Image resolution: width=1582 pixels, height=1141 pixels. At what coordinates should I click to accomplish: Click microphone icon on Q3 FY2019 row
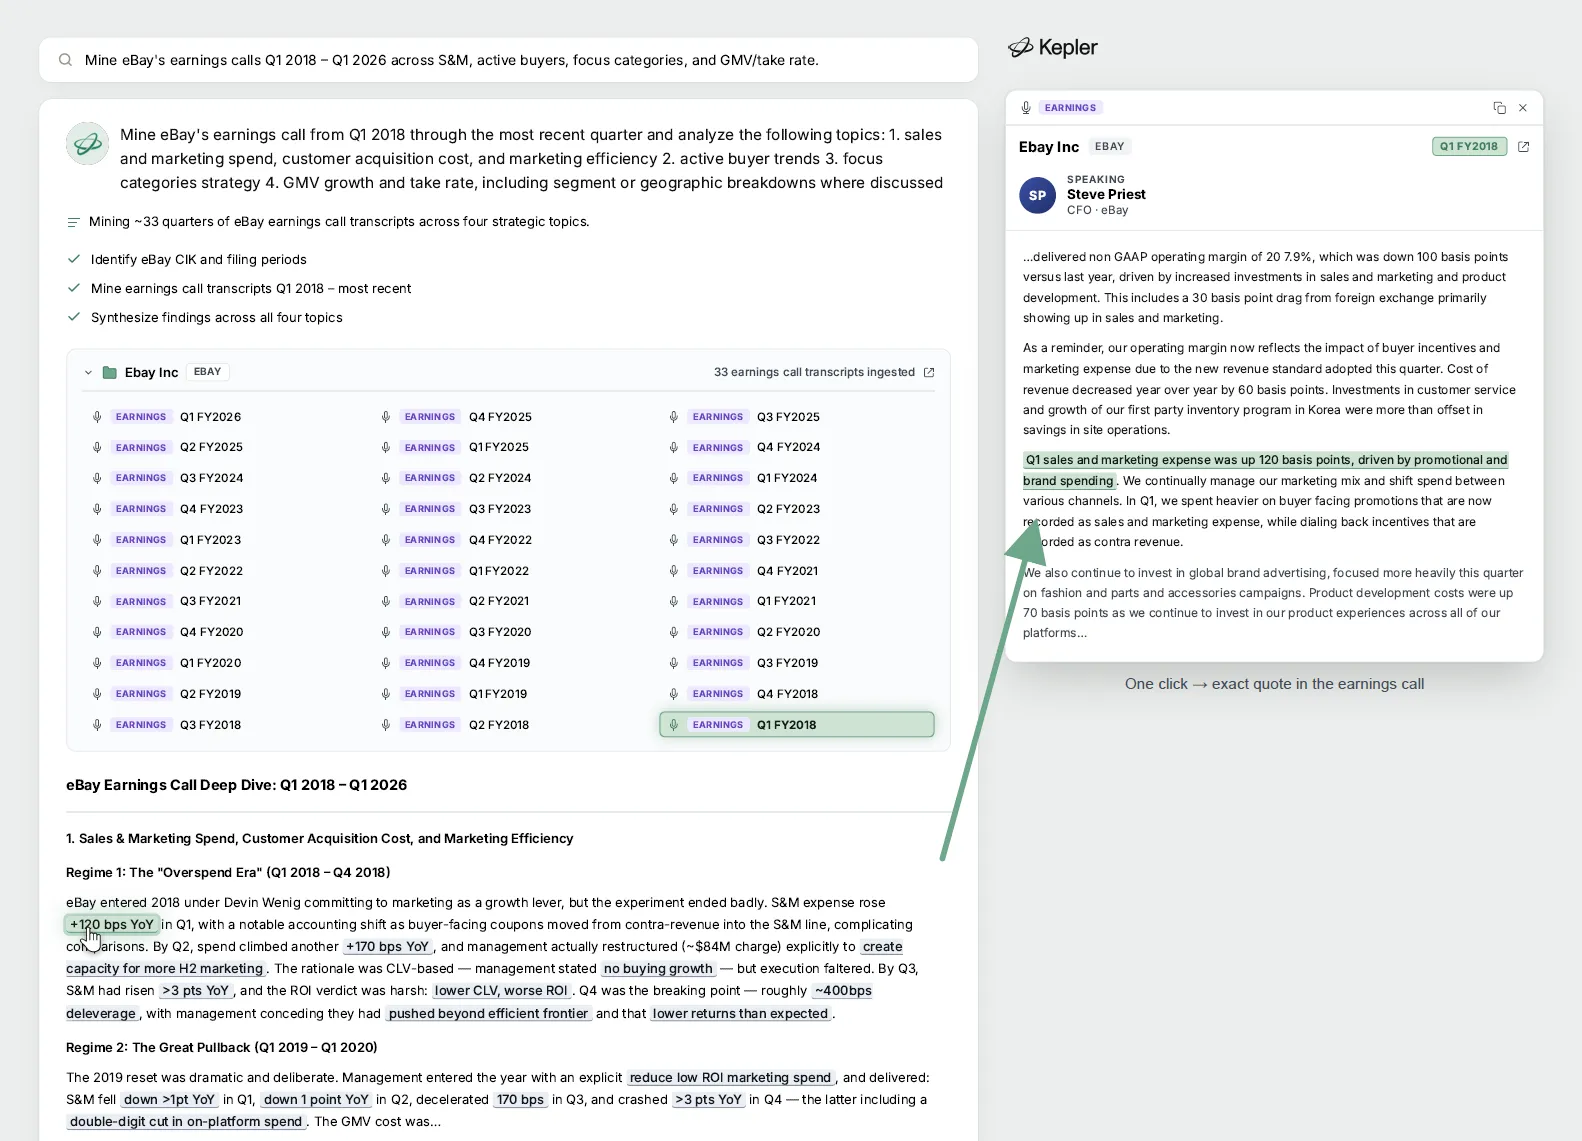click(674, 663)
